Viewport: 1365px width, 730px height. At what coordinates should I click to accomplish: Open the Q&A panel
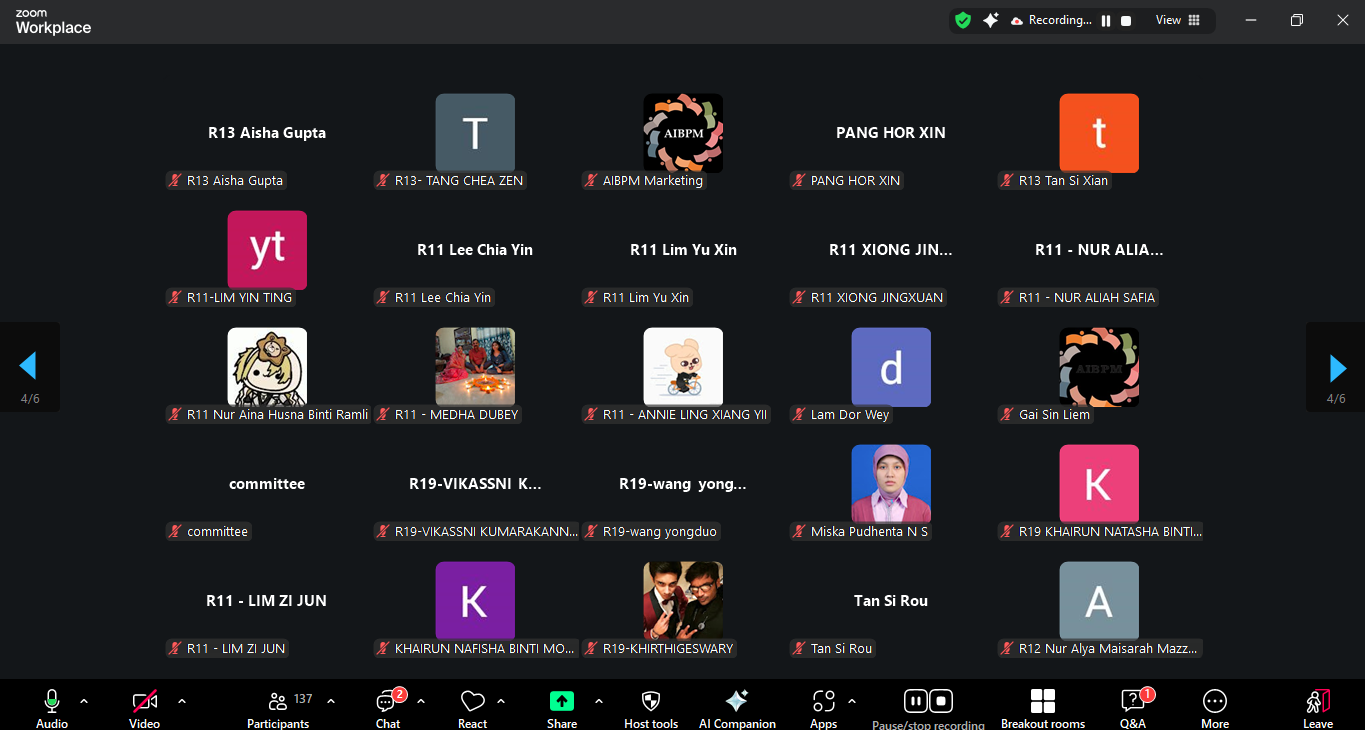coord(1132,708)
